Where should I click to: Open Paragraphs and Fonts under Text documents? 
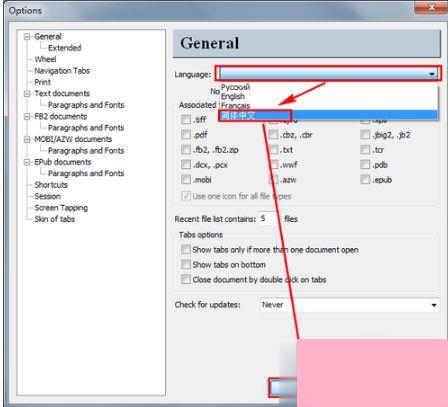pos(86,105)
